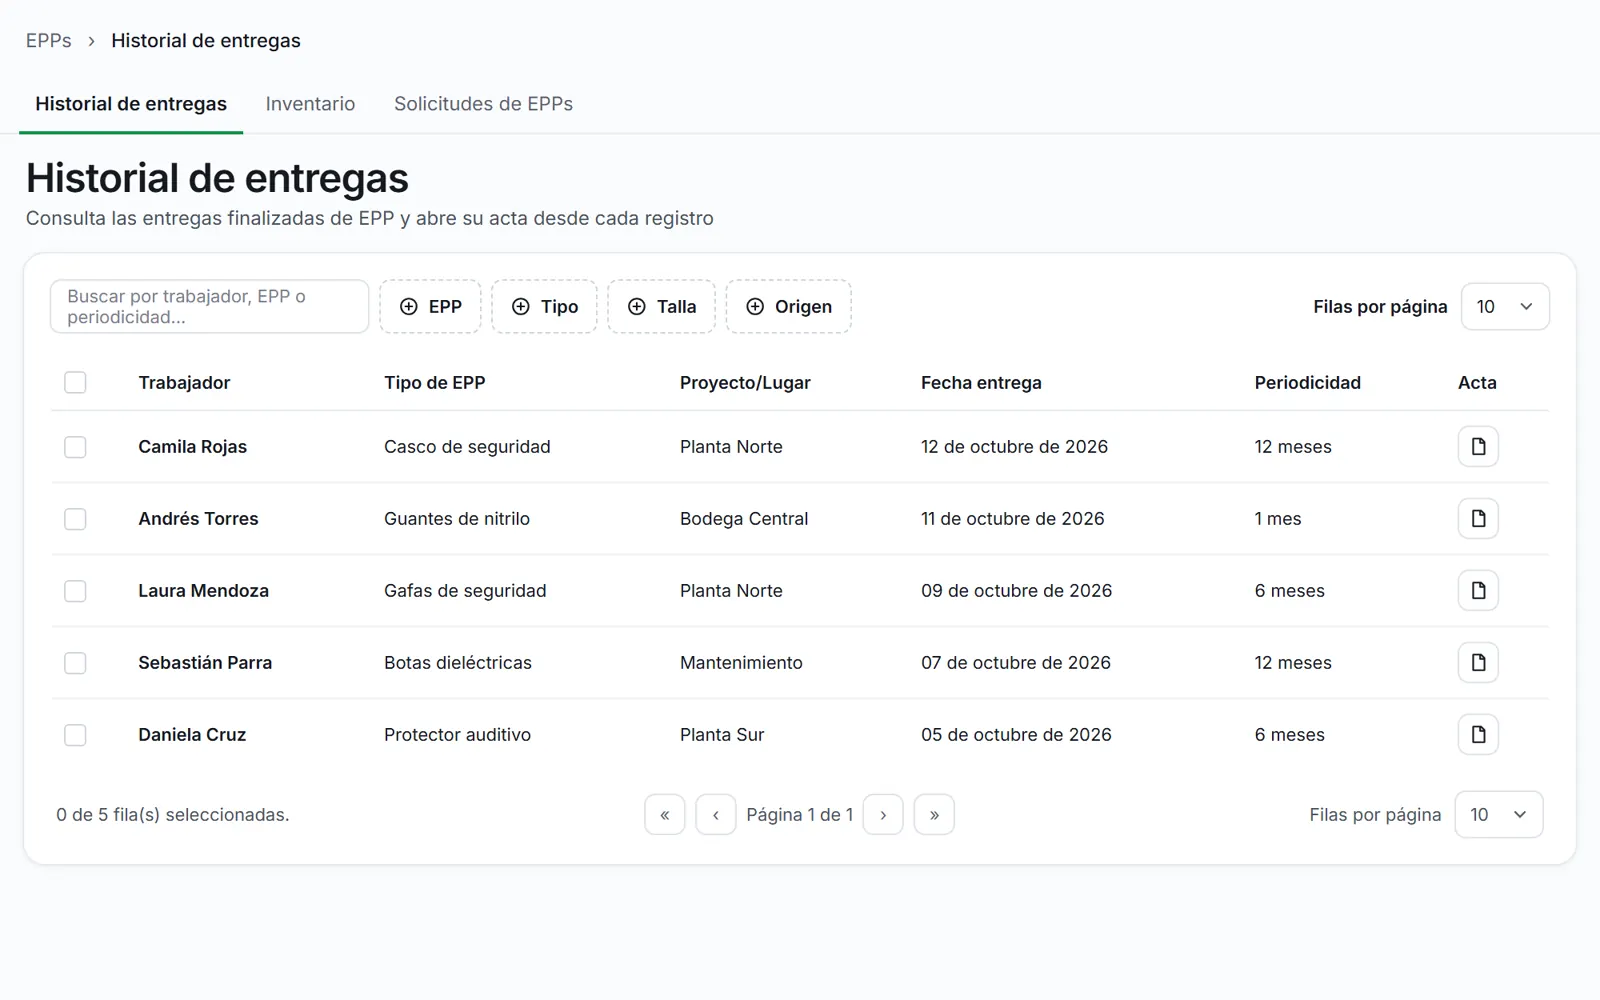Mark the Daniela Cruz row checkbox
The height and width of the screenshot is (1000, 1600).
[75, 734]
